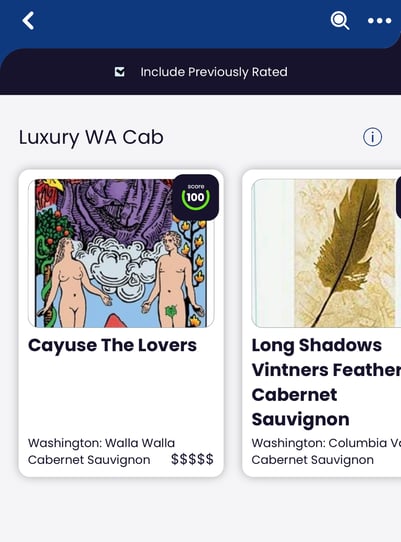Select the Cayuse The Lovers title
Viewport: 401px width, 542px height.
pyautogui.click(x=112, y=345)
